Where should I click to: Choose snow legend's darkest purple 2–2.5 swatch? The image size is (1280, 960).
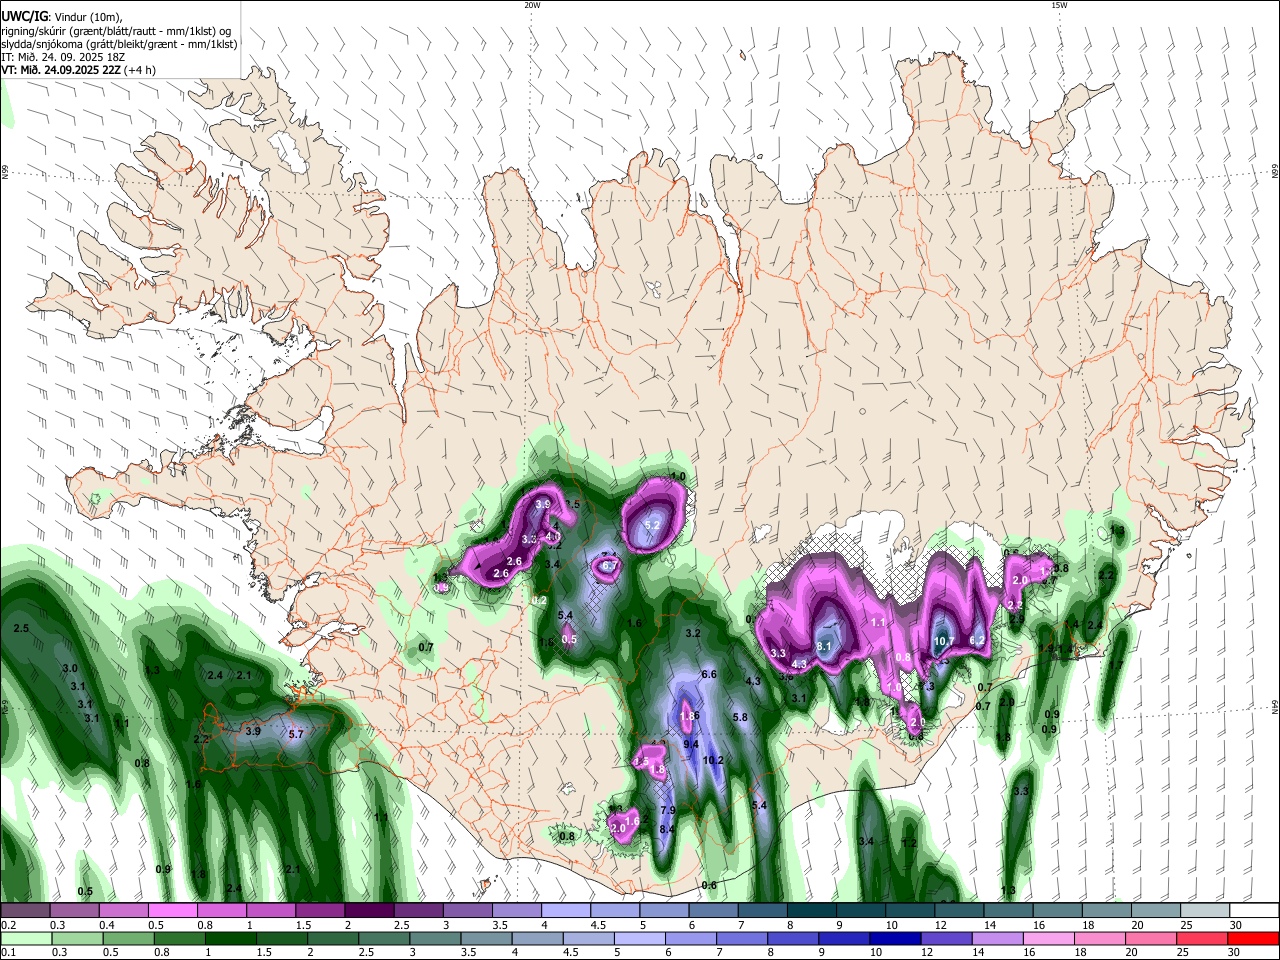368,910
